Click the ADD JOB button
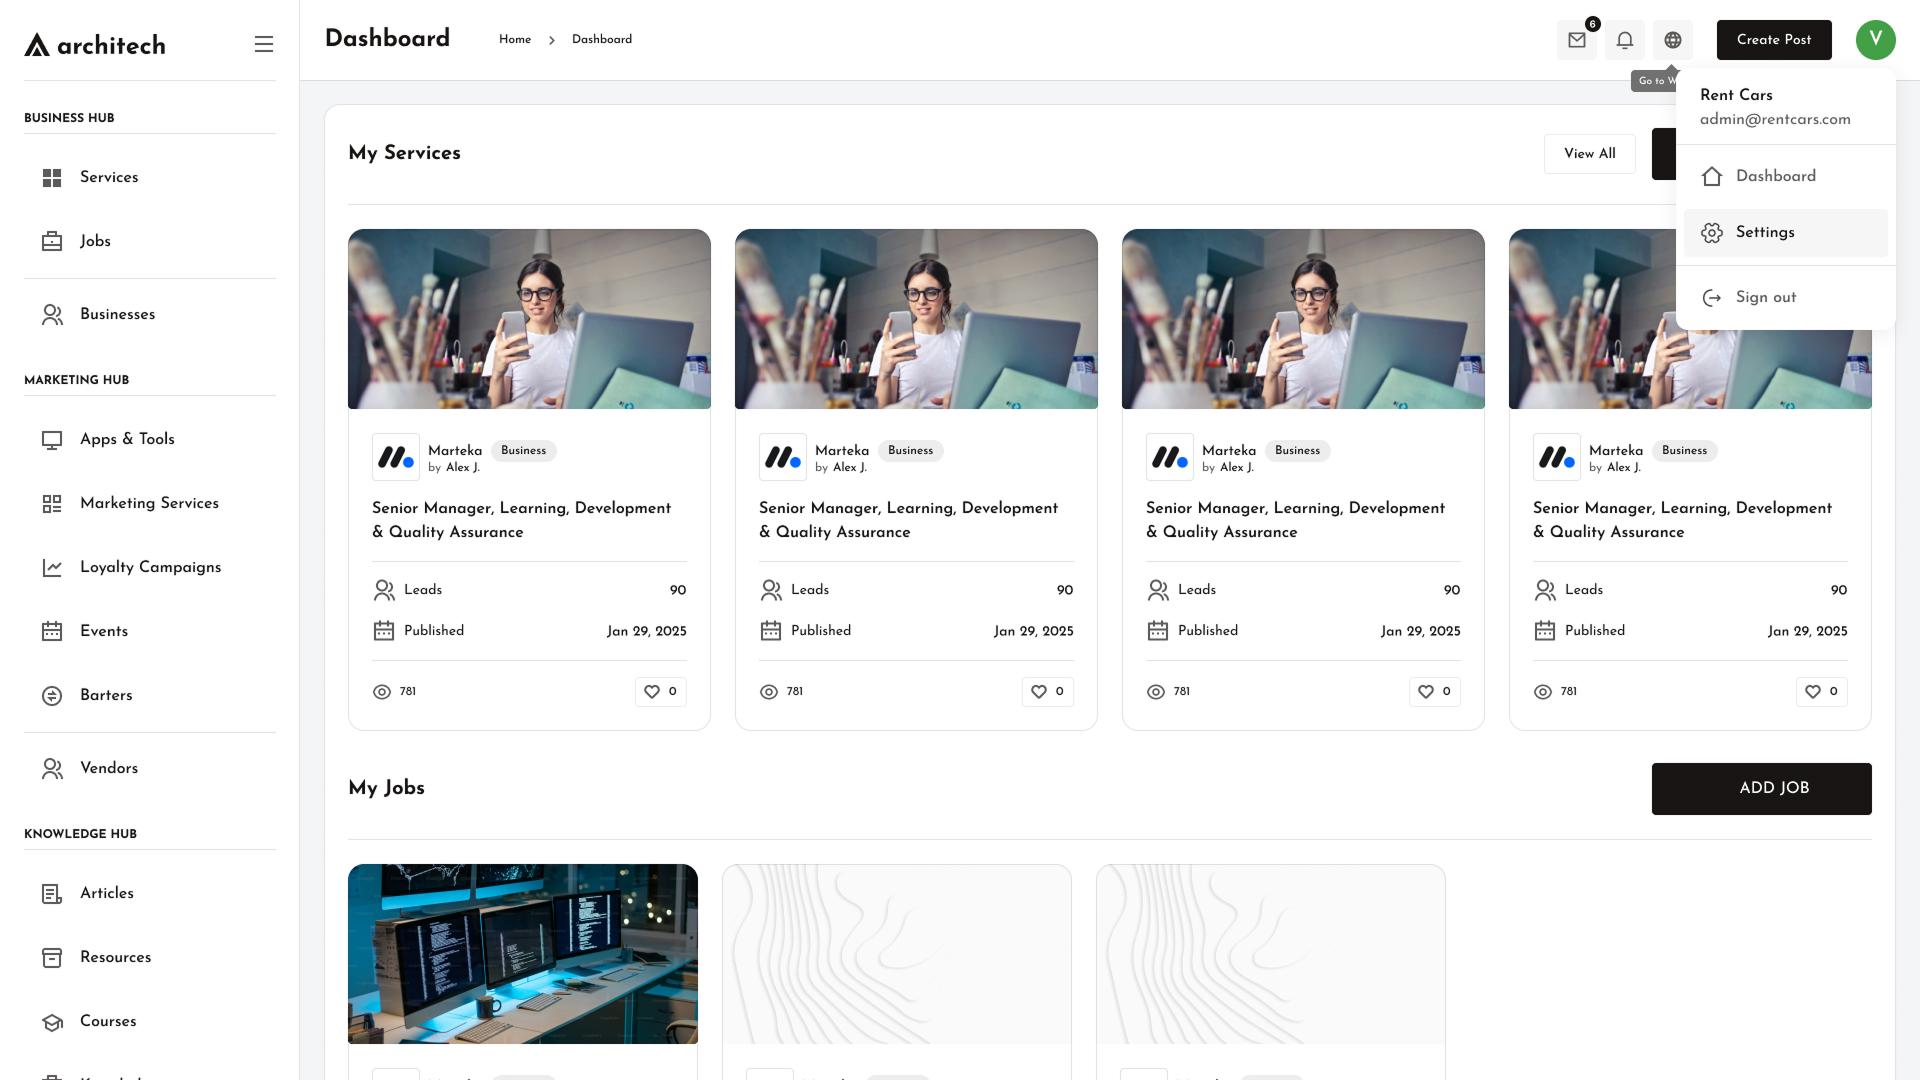1920x1080 pixels. (1761, 789)
